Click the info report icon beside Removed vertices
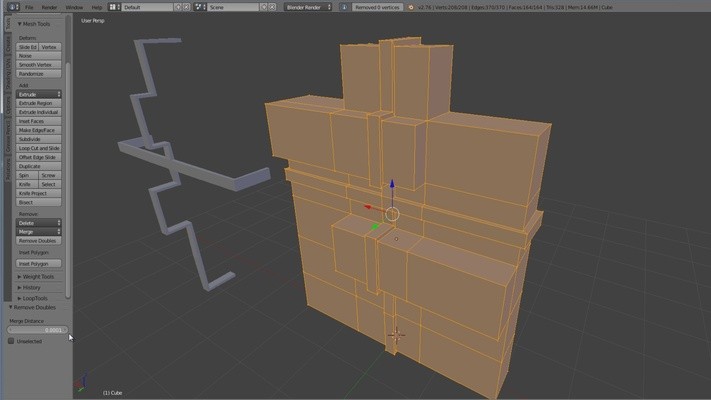Image resolution: width=711 pixels, height=400 pixels. [344, 7]
